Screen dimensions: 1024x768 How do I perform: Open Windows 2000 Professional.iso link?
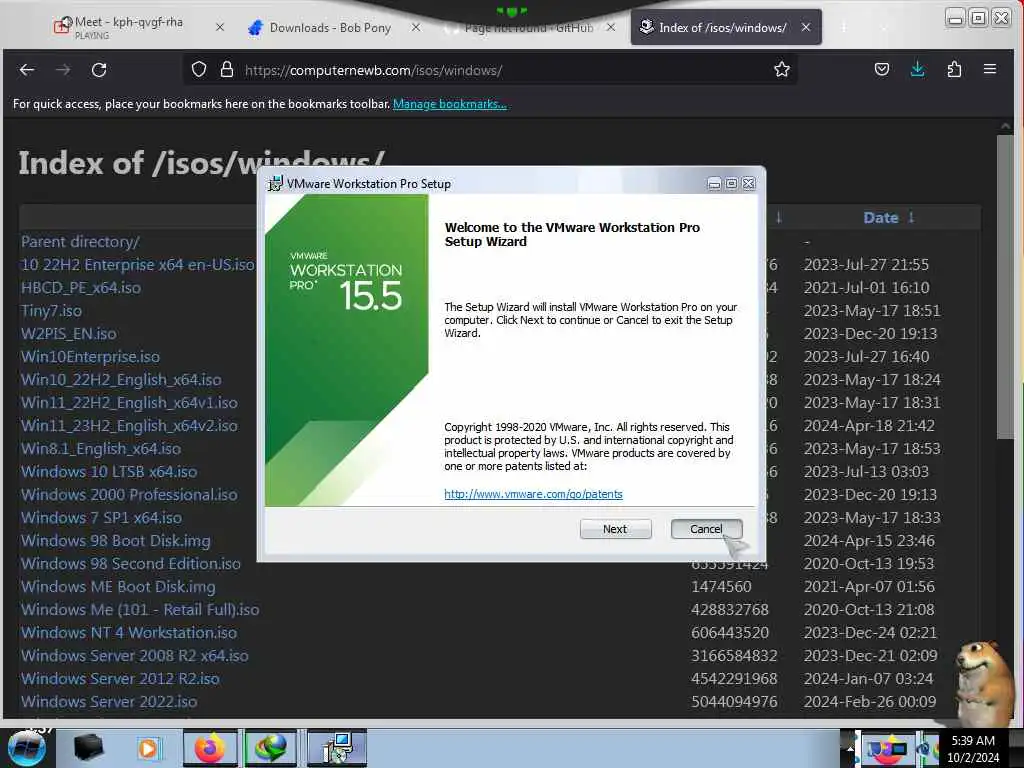point(129,494)
